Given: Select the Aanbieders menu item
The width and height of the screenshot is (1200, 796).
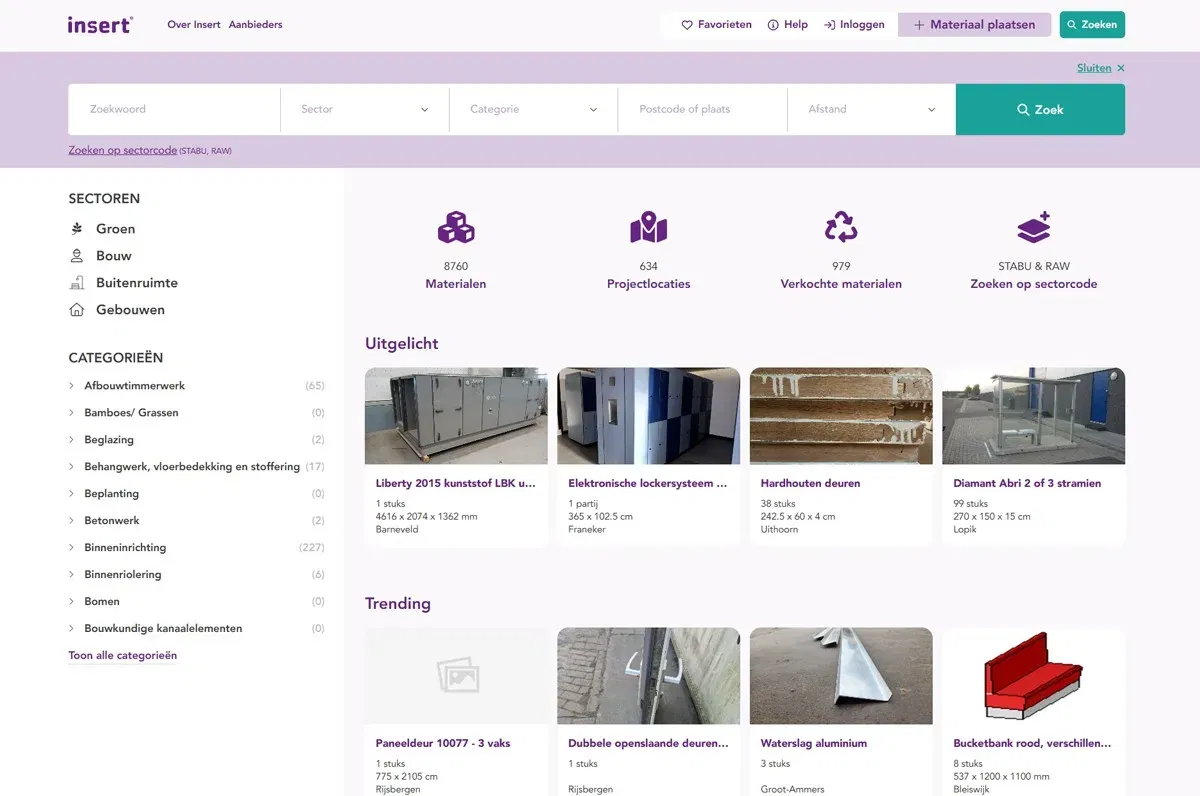Looking at the screenshot, I should [255, 24].
